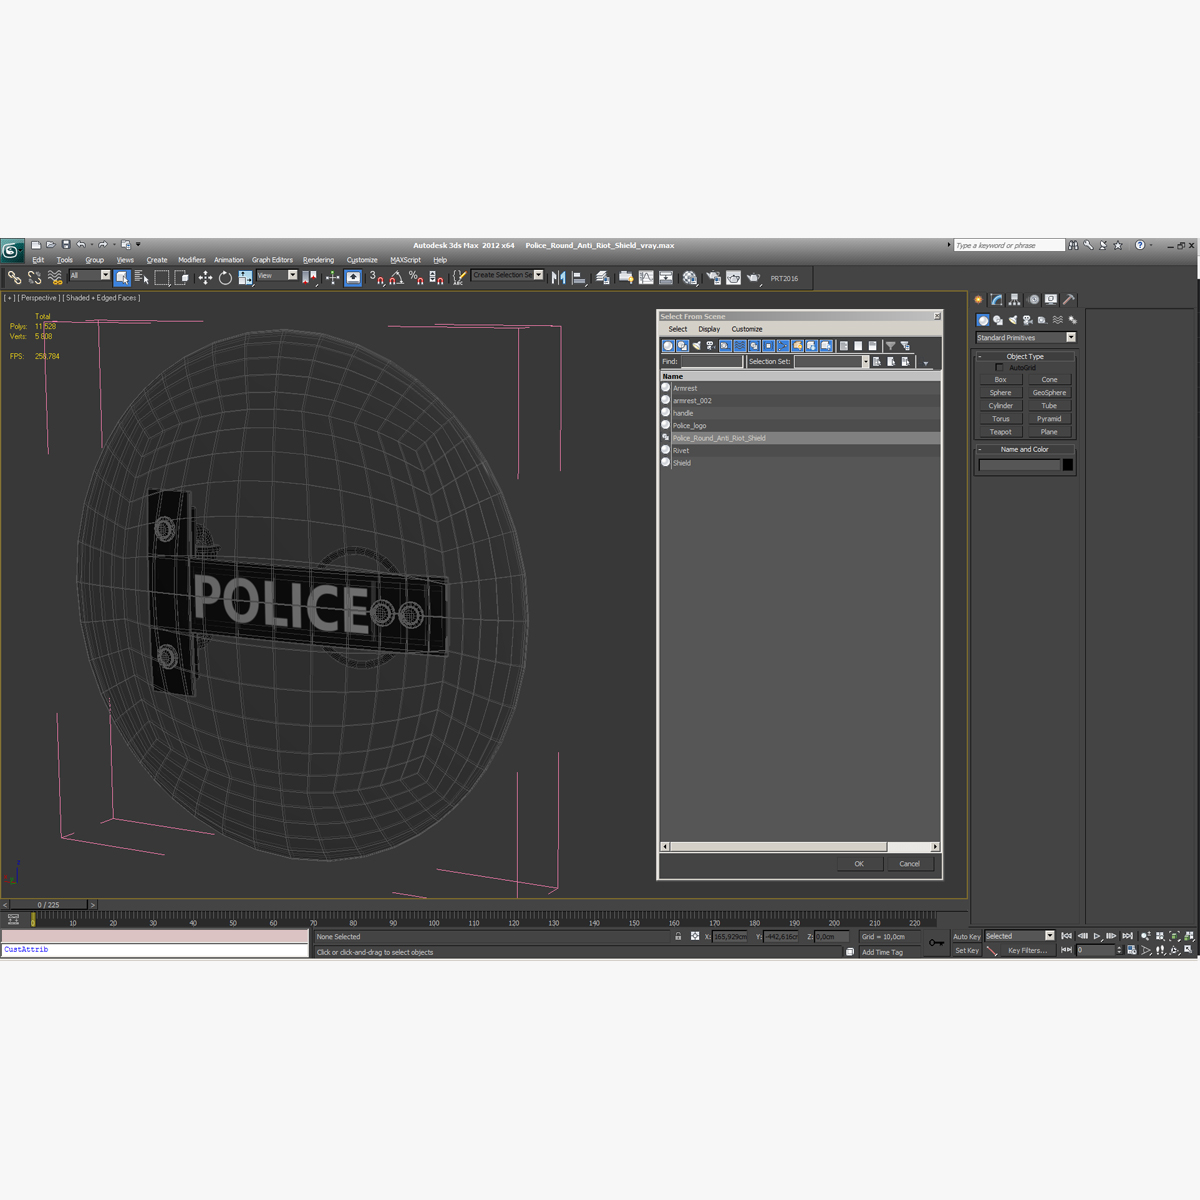Click Cancel in Select From Scene
Image resolution: width=1200 pixels, height=1200 pixels.
(910, 864)
